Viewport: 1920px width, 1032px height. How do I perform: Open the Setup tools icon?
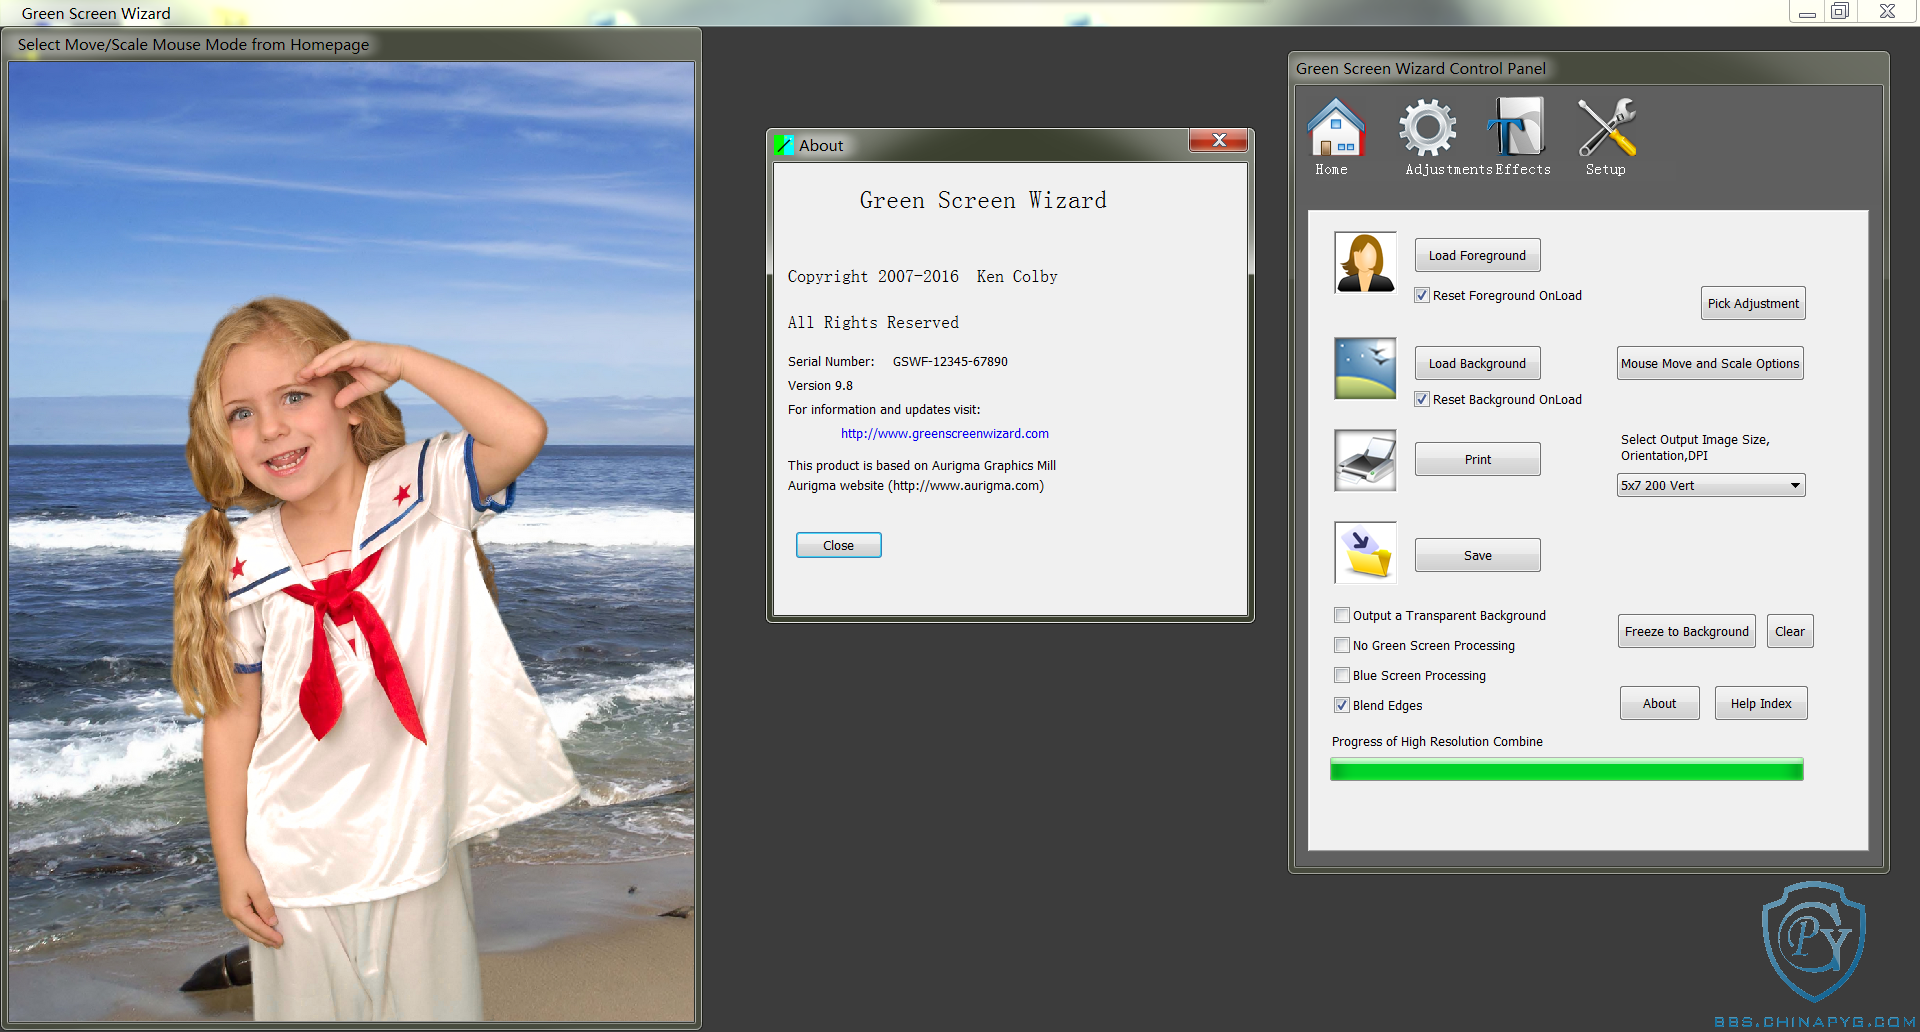(x=1606, y=127)
